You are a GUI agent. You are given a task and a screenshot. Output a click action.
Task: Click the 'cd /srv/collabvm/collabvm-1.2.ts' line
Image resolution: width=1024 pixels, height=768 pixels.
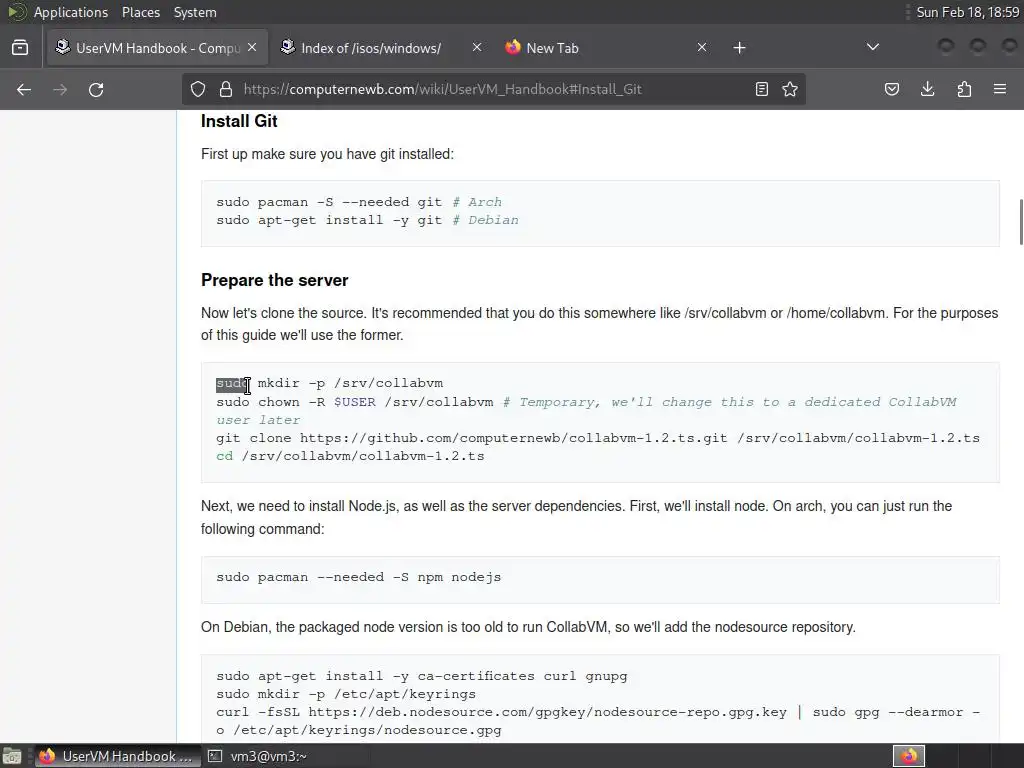(350, 456)
